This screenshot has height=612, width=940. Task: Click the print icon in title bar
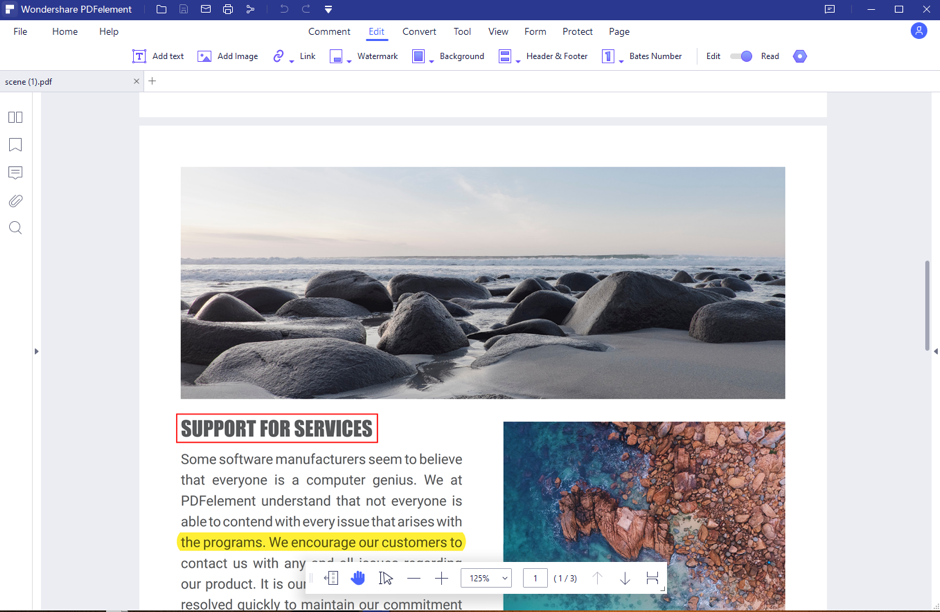coord(228,9)
